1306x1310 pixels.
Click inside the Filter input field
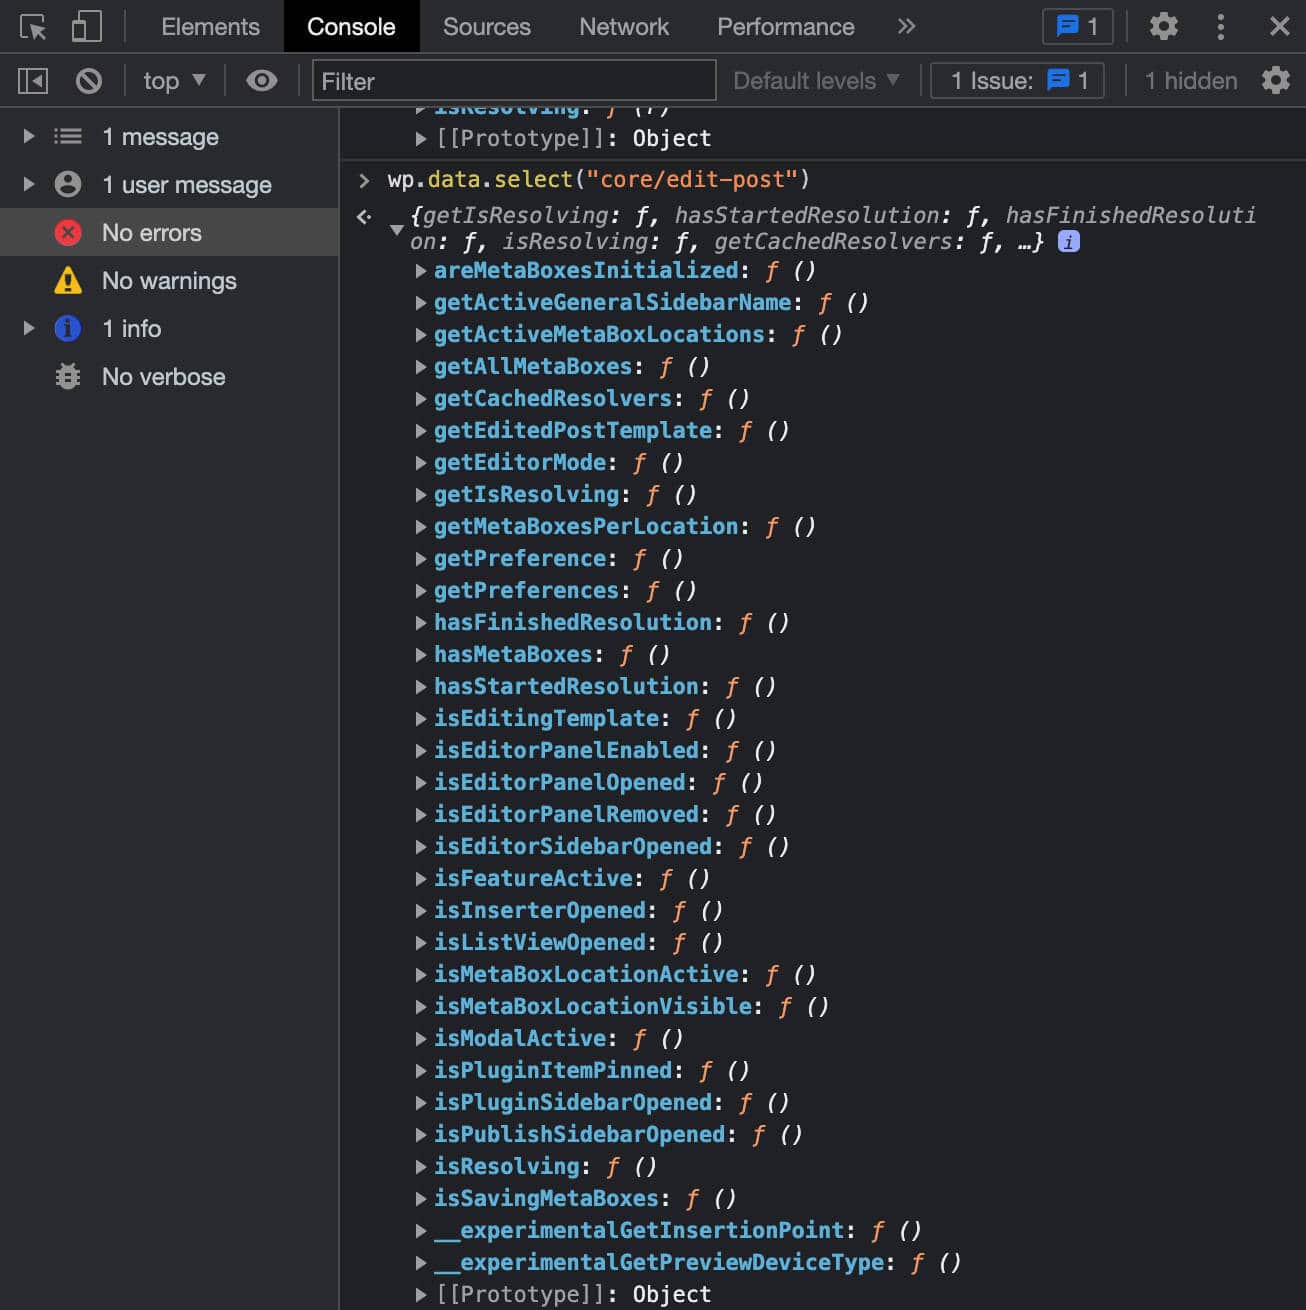point(512,80)
